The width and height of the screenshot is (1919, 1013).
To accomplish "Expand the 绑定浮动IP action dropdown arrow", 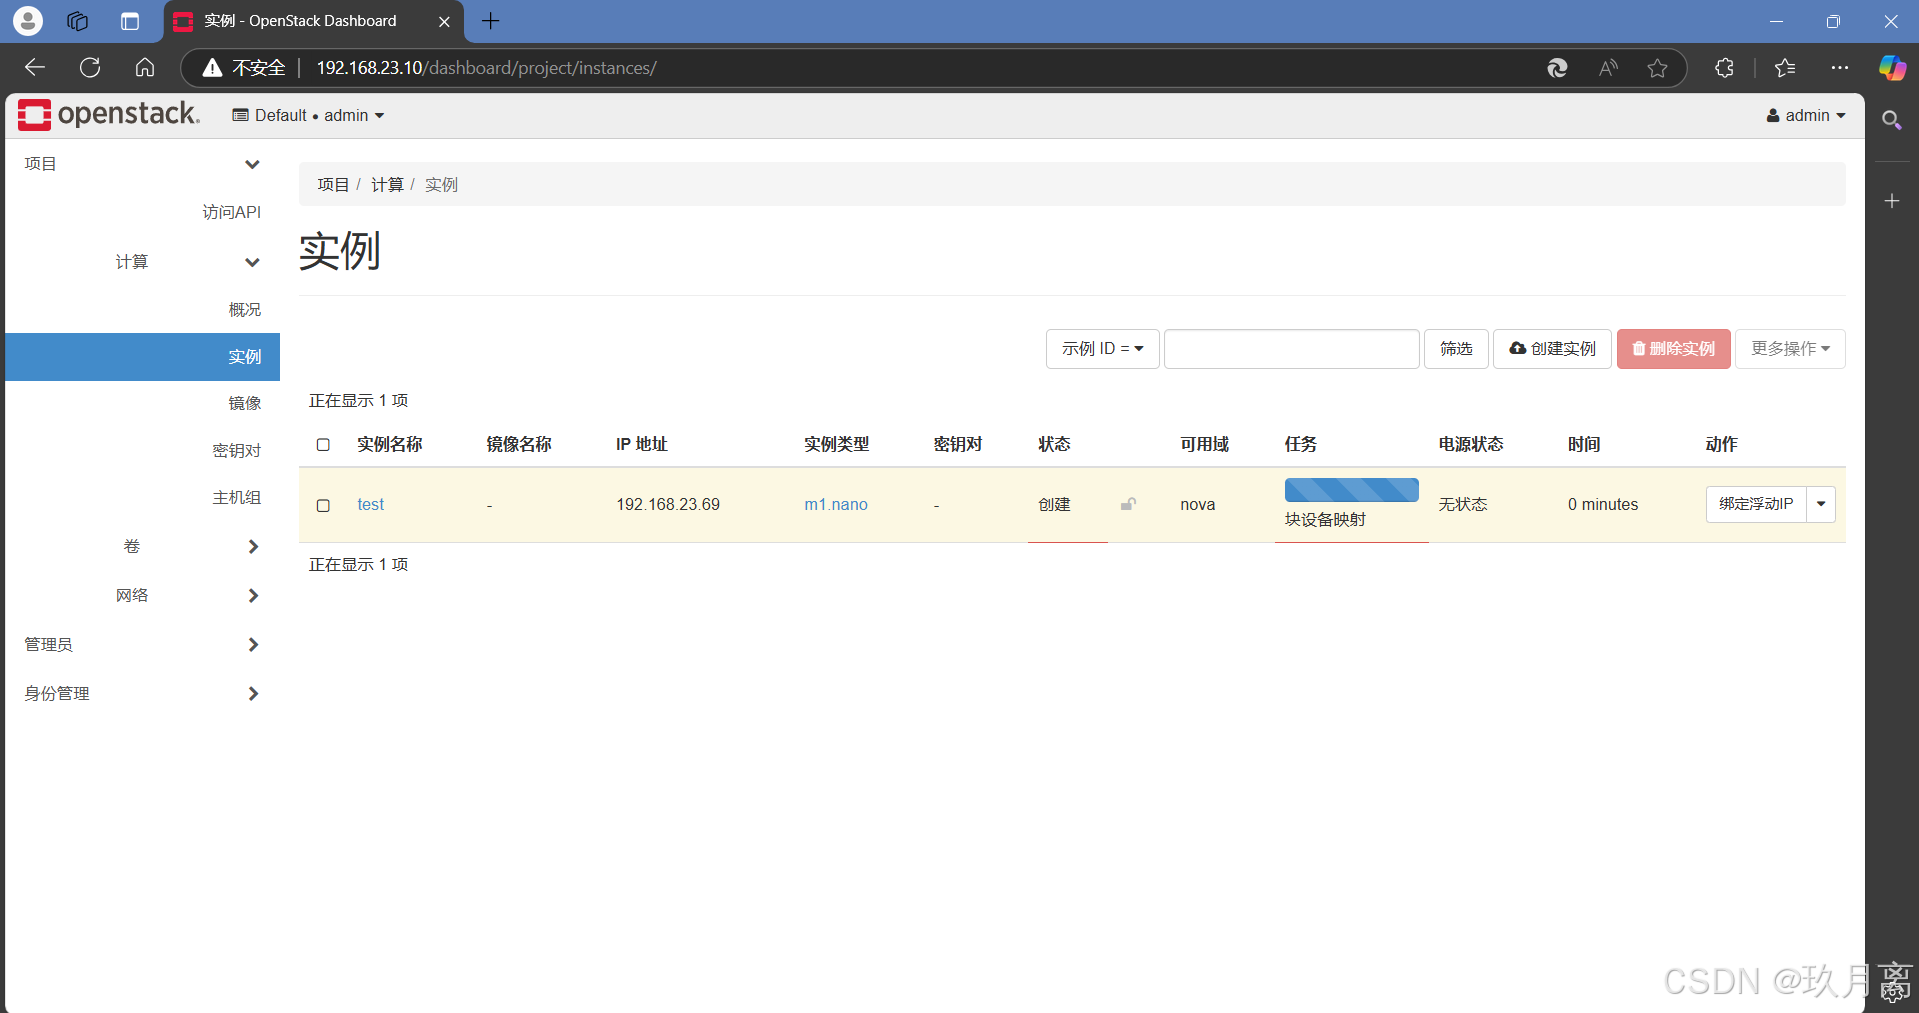I will [x=1822, y=504].
